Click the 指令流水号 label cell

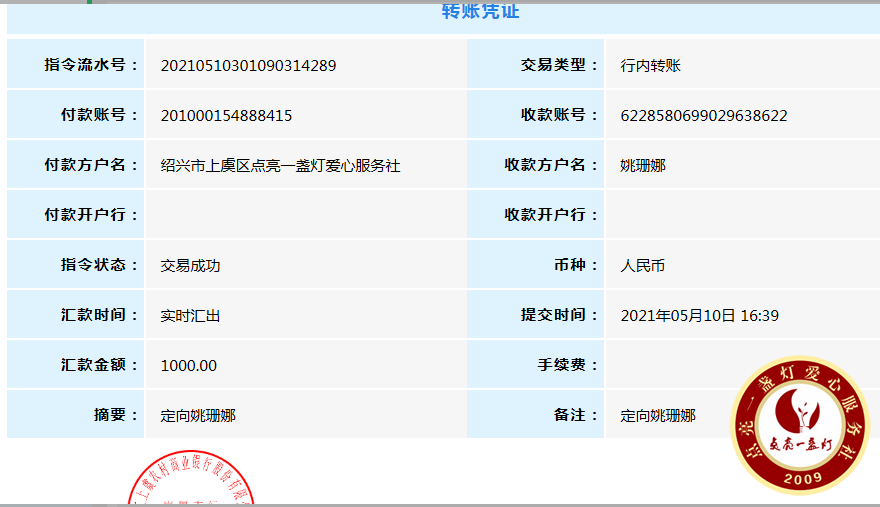pyautogui.click(x=75, y=64)
